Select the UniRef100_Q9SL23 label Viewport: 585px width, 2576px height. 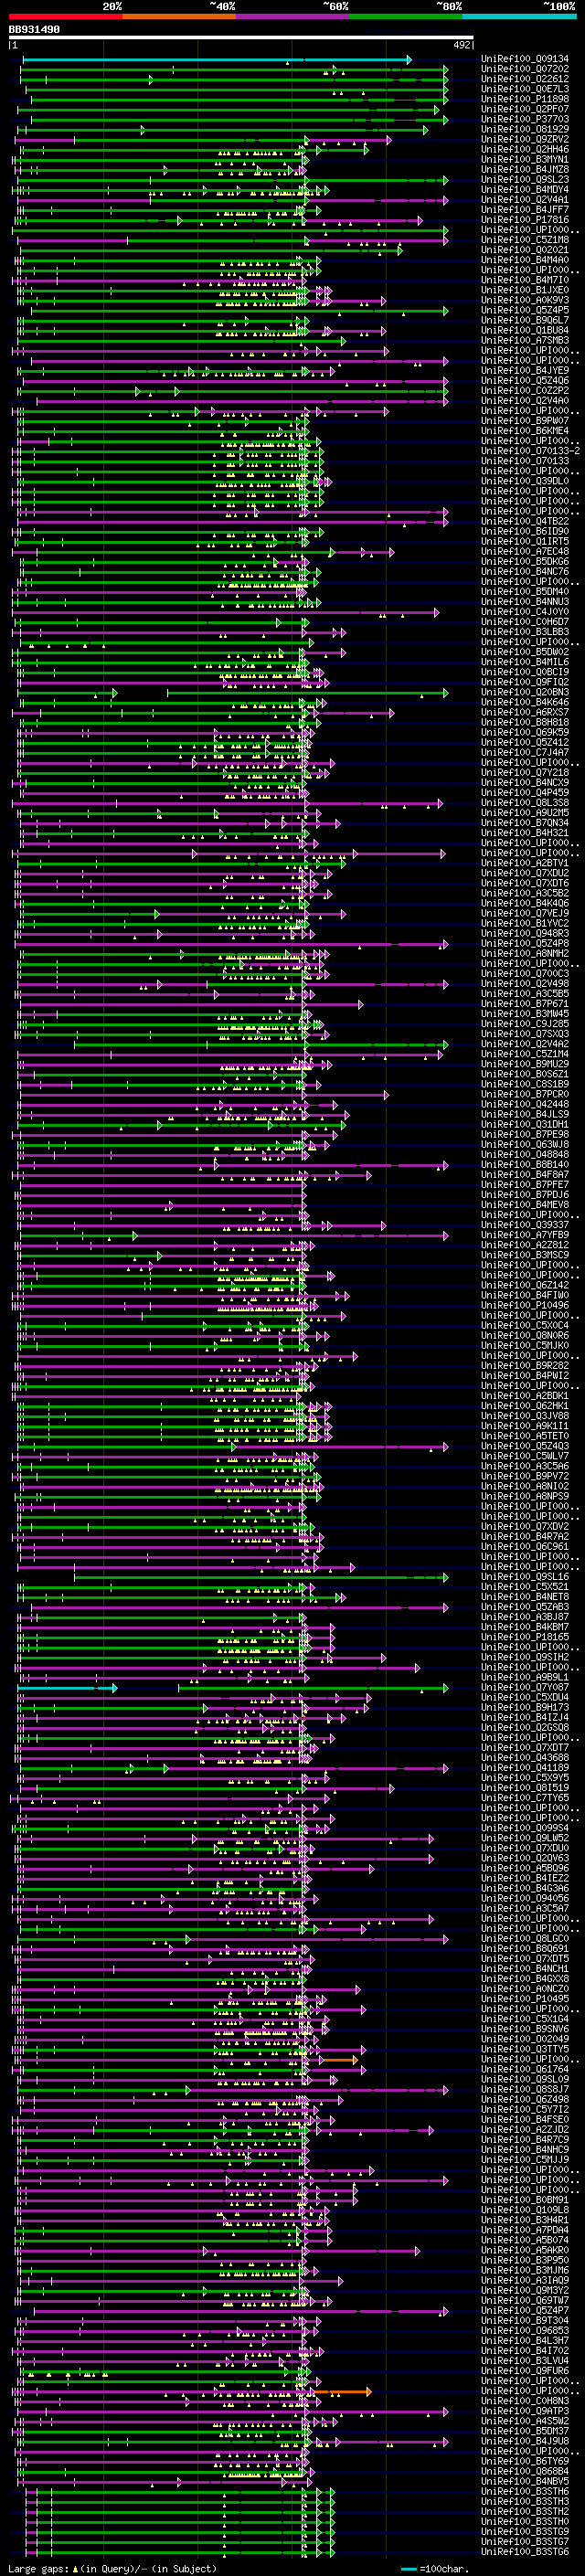524,180
